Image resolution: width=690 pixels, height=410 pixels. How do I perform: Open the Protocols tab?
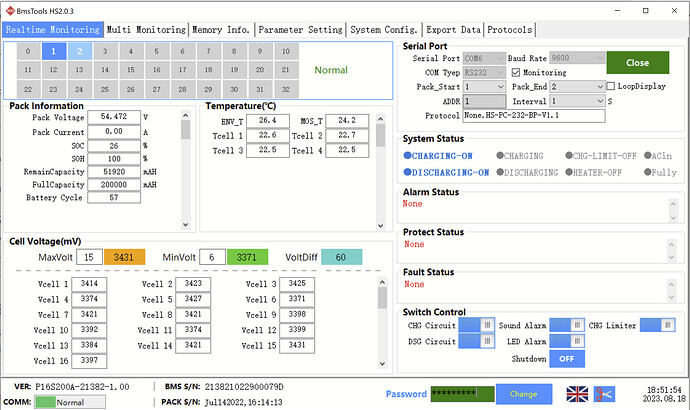pyautogui.click(x=510, y=29)
